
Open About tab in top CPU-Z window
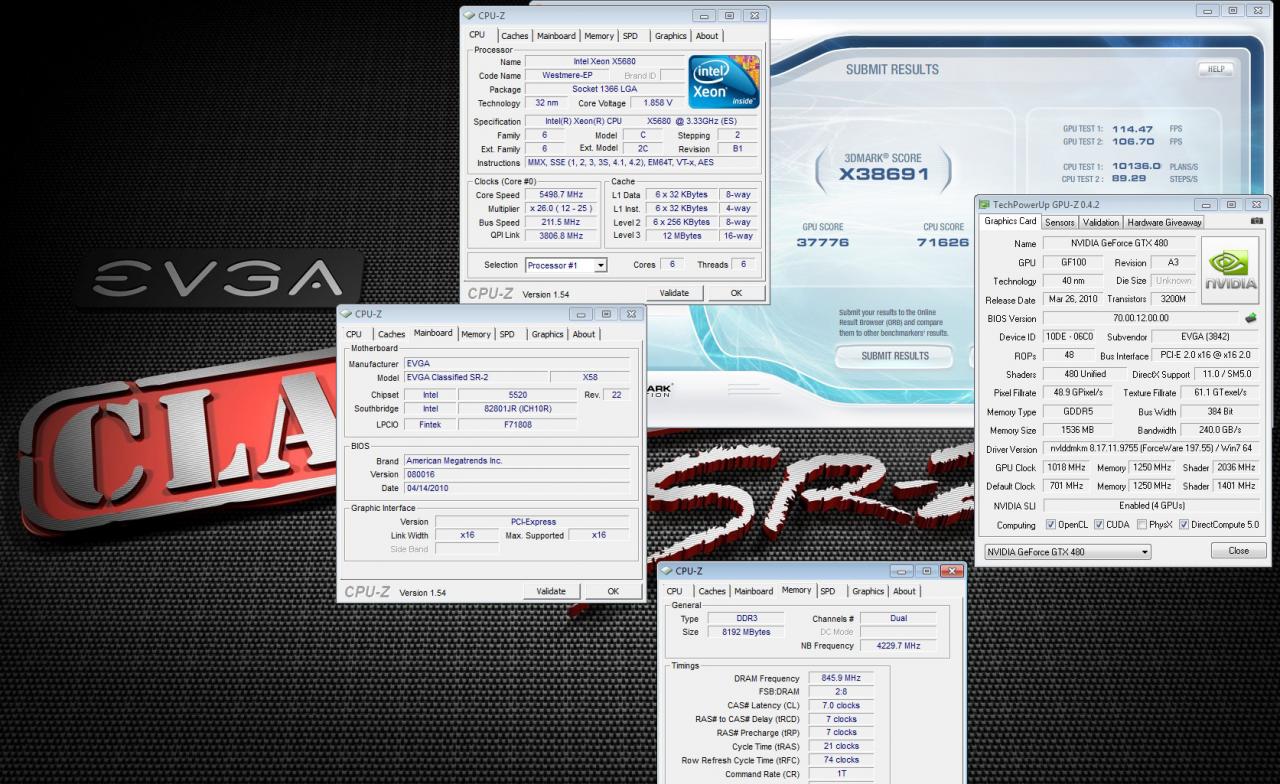(x=707, y=36)
